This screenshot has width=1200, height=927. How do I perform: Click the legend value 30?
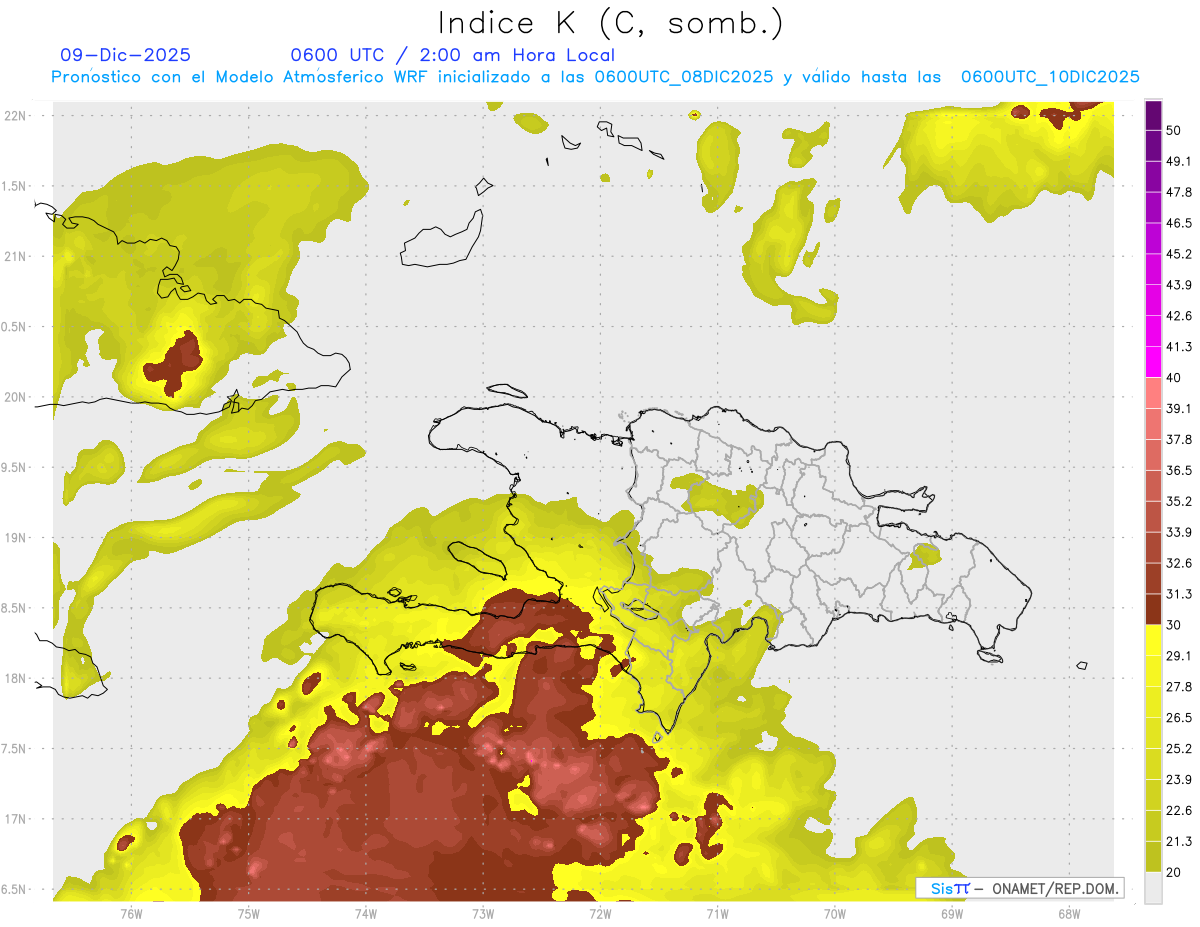pyautogui.click(x=1174, y=624)
